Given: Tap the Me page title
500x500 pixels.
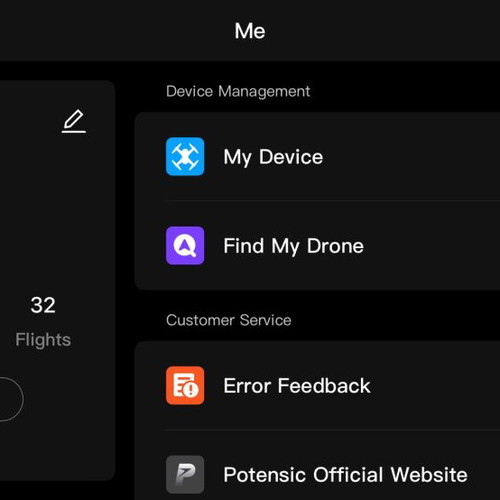Looking at the screenshot, I should [x=250, y=31].
